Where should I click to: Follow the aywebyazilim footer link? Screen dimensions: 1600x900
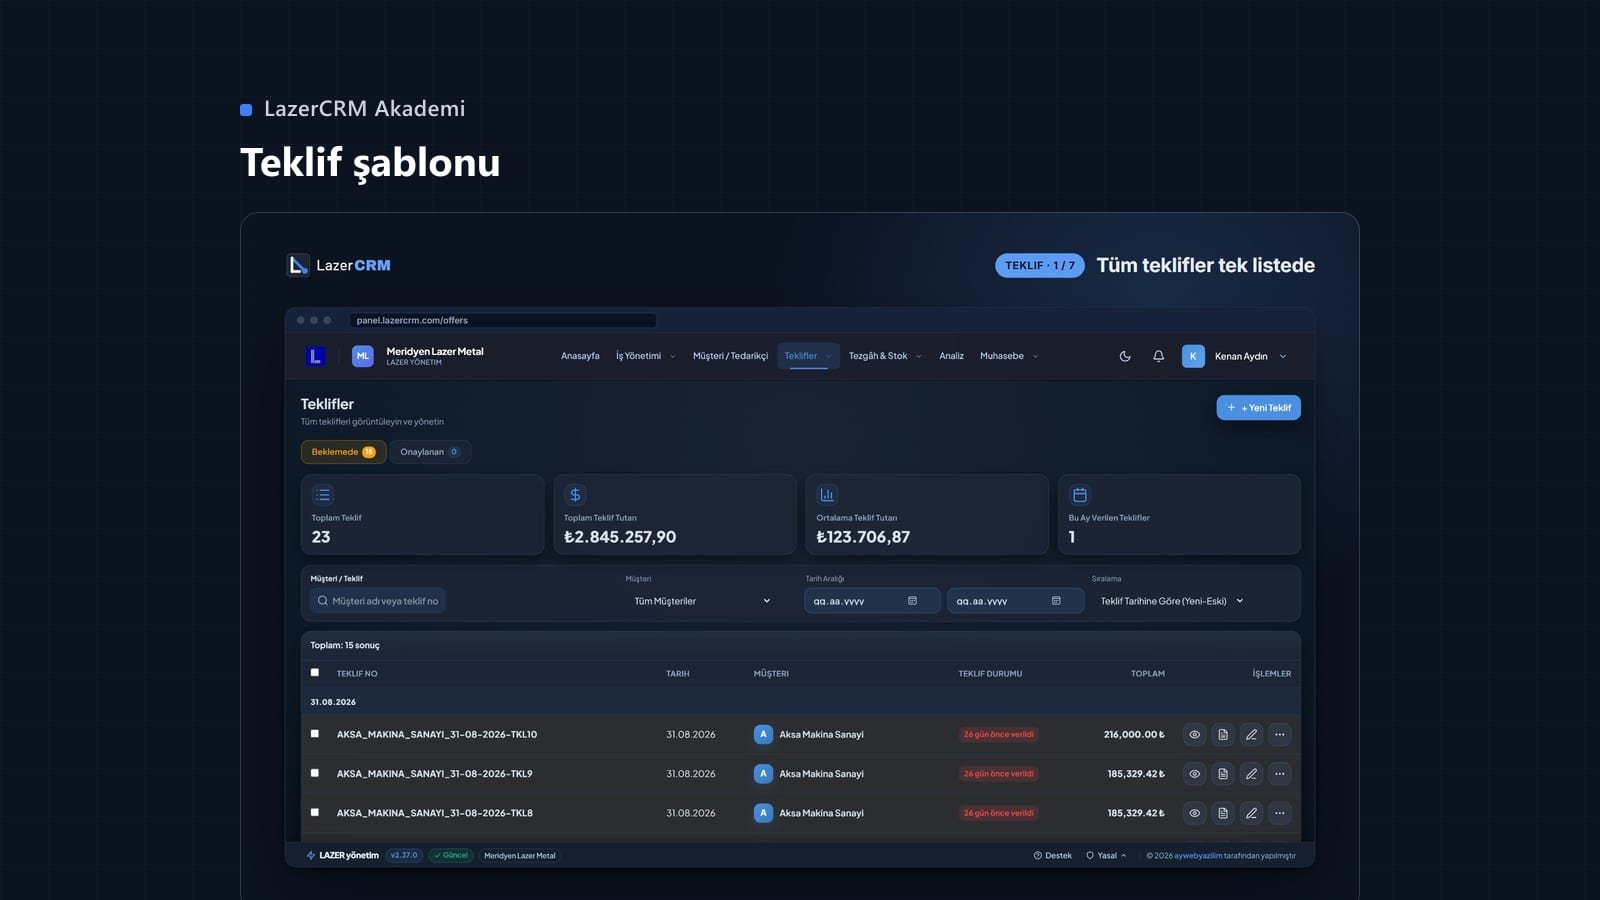pyautogui.click(x=1198, y=856)
